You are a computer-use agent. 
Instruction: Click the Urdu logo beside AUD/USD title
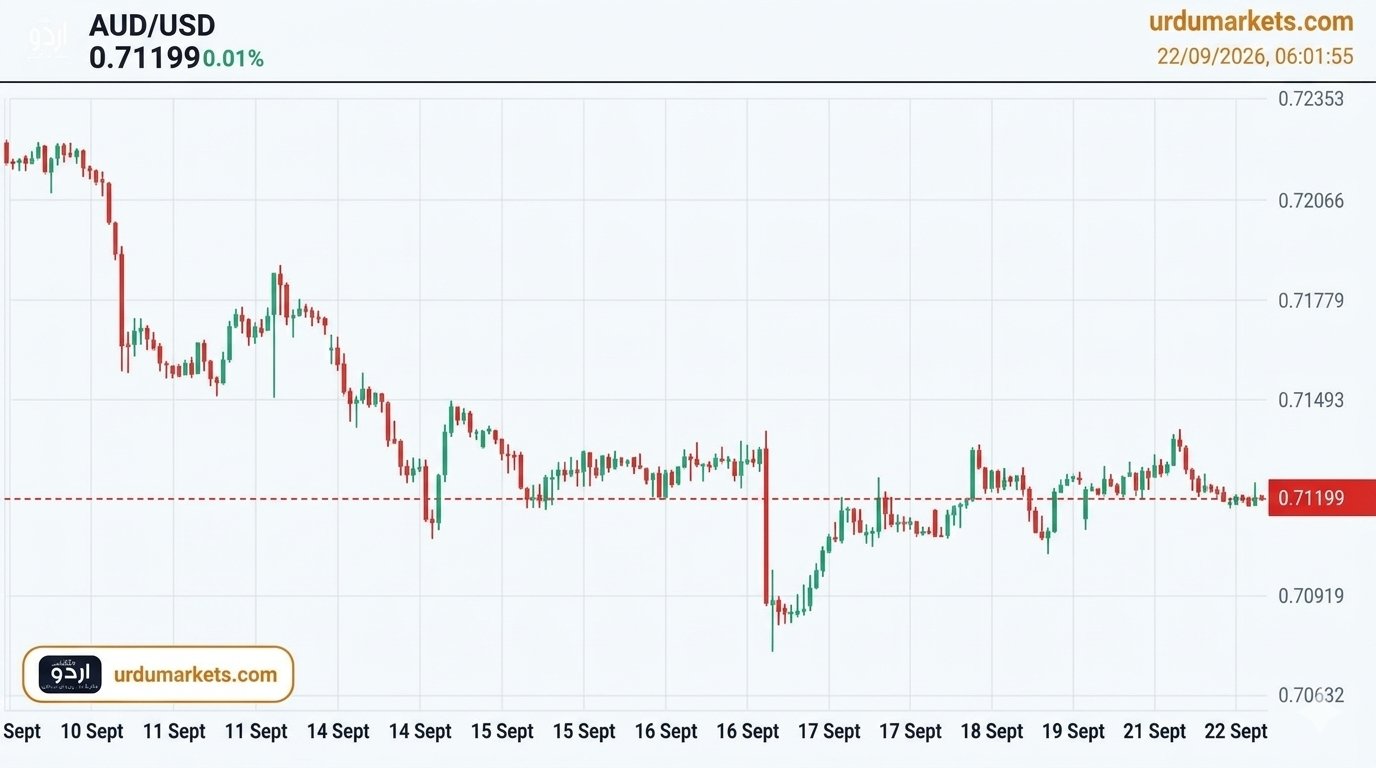coord(47,39)
